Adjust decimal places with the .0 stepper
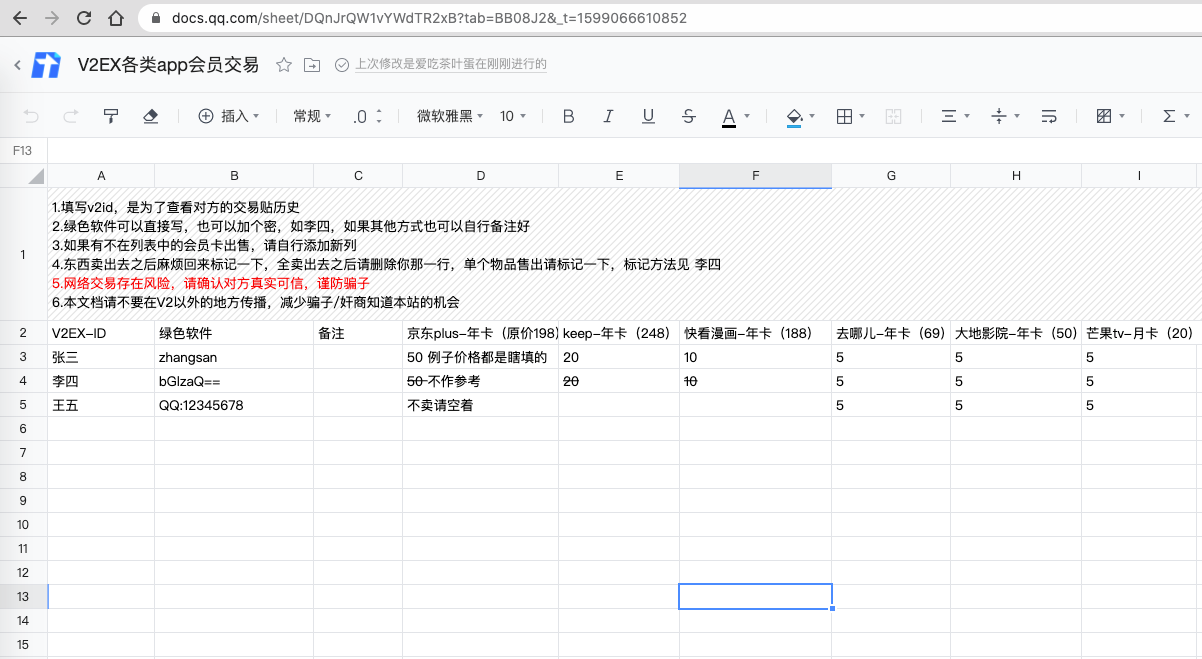This screenshot has width=1202, height=659. 368,116
